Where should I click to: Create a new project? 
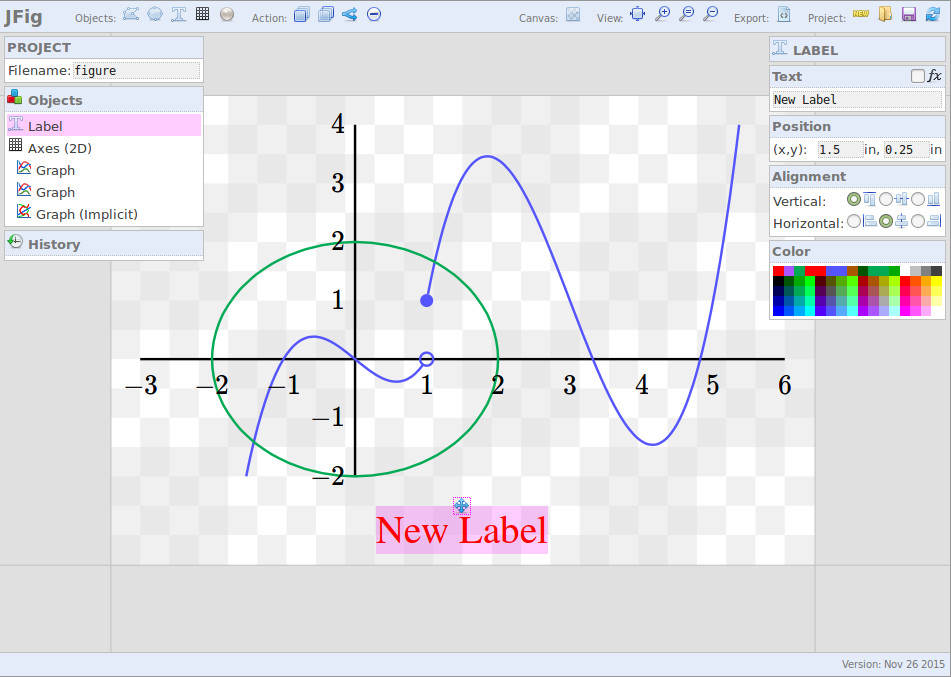coord(861,14)
